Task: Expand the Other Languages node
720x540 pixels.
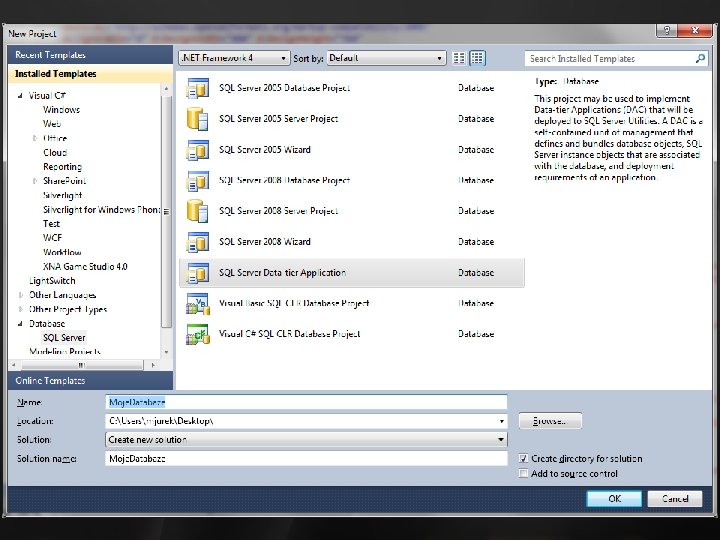Action: (20, 295)
